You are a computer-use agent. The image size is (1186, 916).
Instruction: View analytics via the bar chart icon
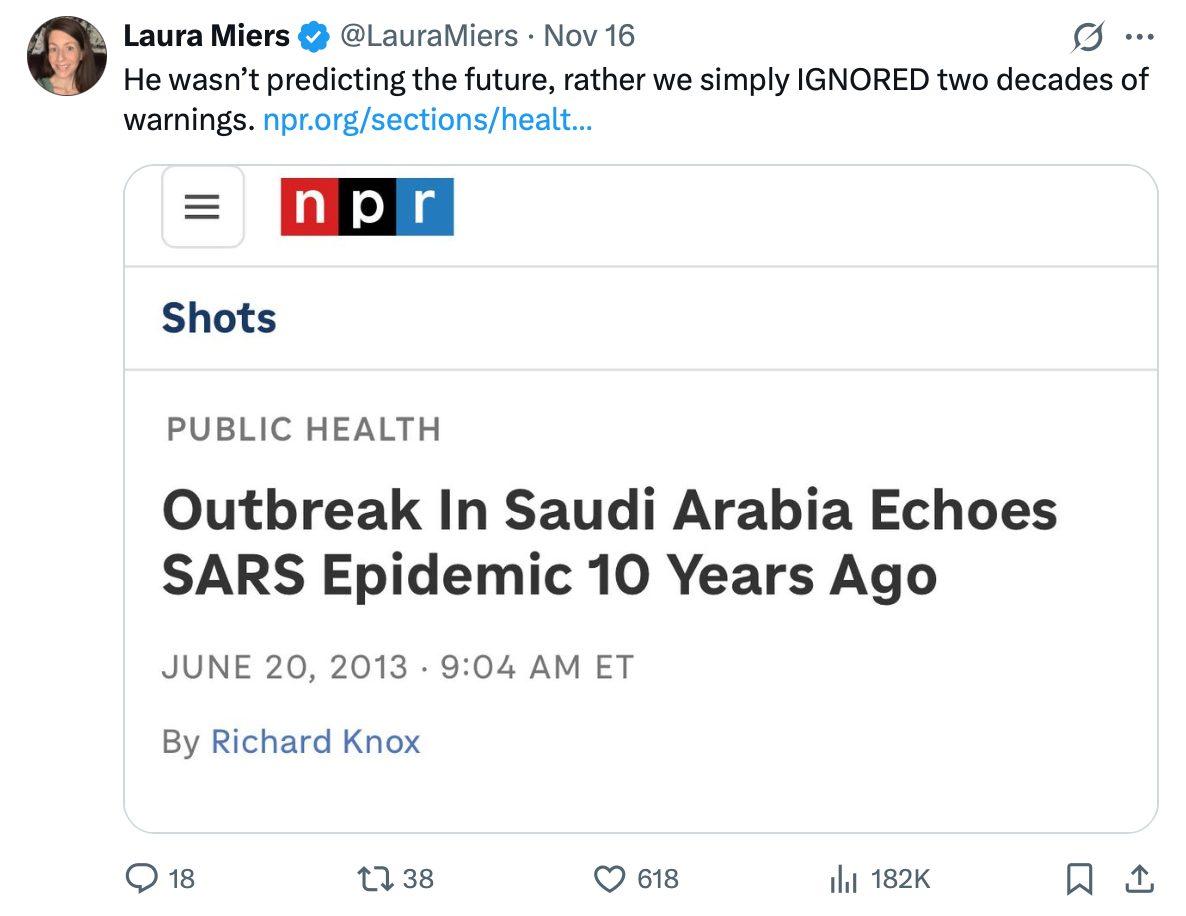845,880
